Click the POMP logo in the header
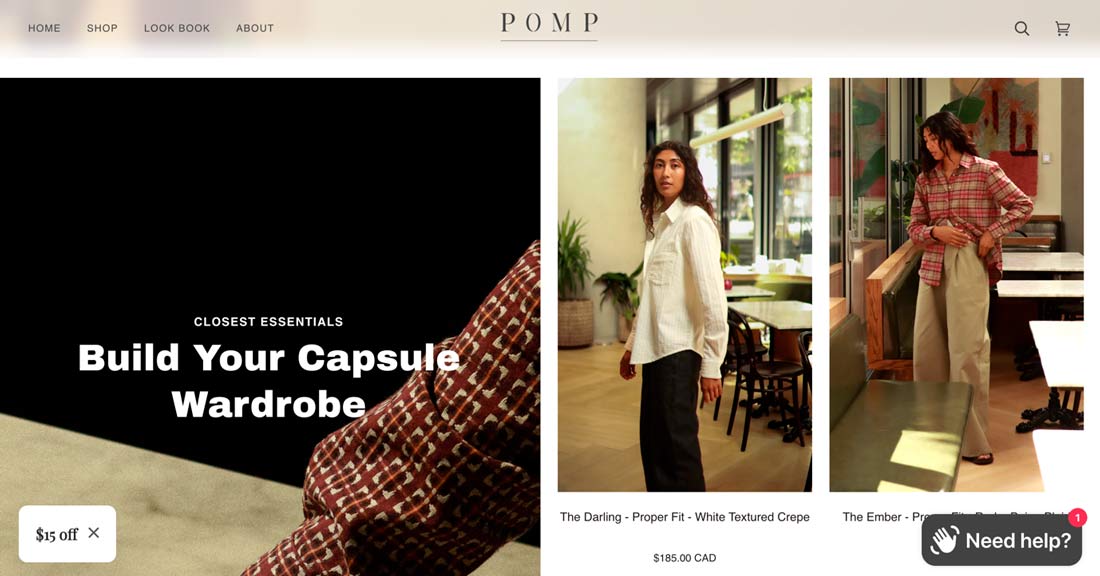The image size is (1100, 576). pyautogui.click(x=549, y=25)
